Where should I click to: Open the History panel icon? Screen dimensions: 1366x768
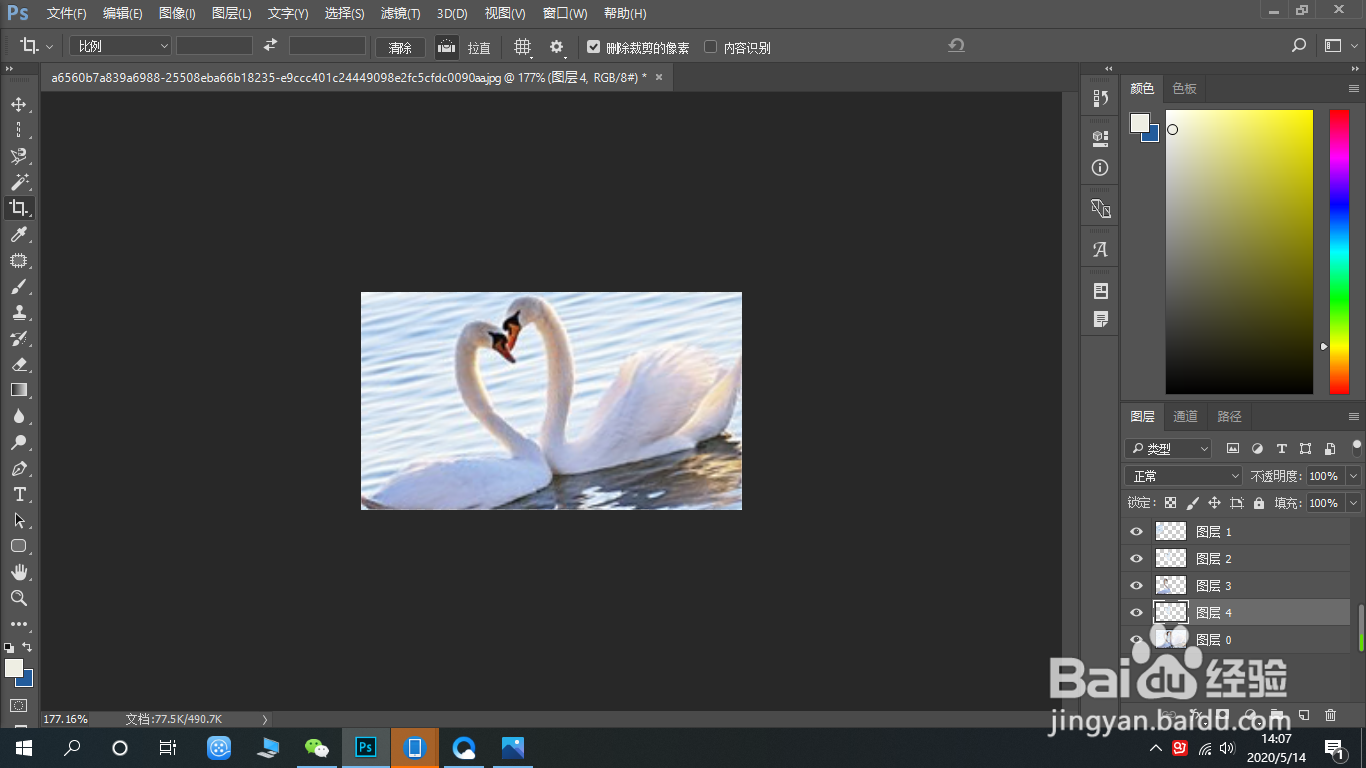(1100, 97)
